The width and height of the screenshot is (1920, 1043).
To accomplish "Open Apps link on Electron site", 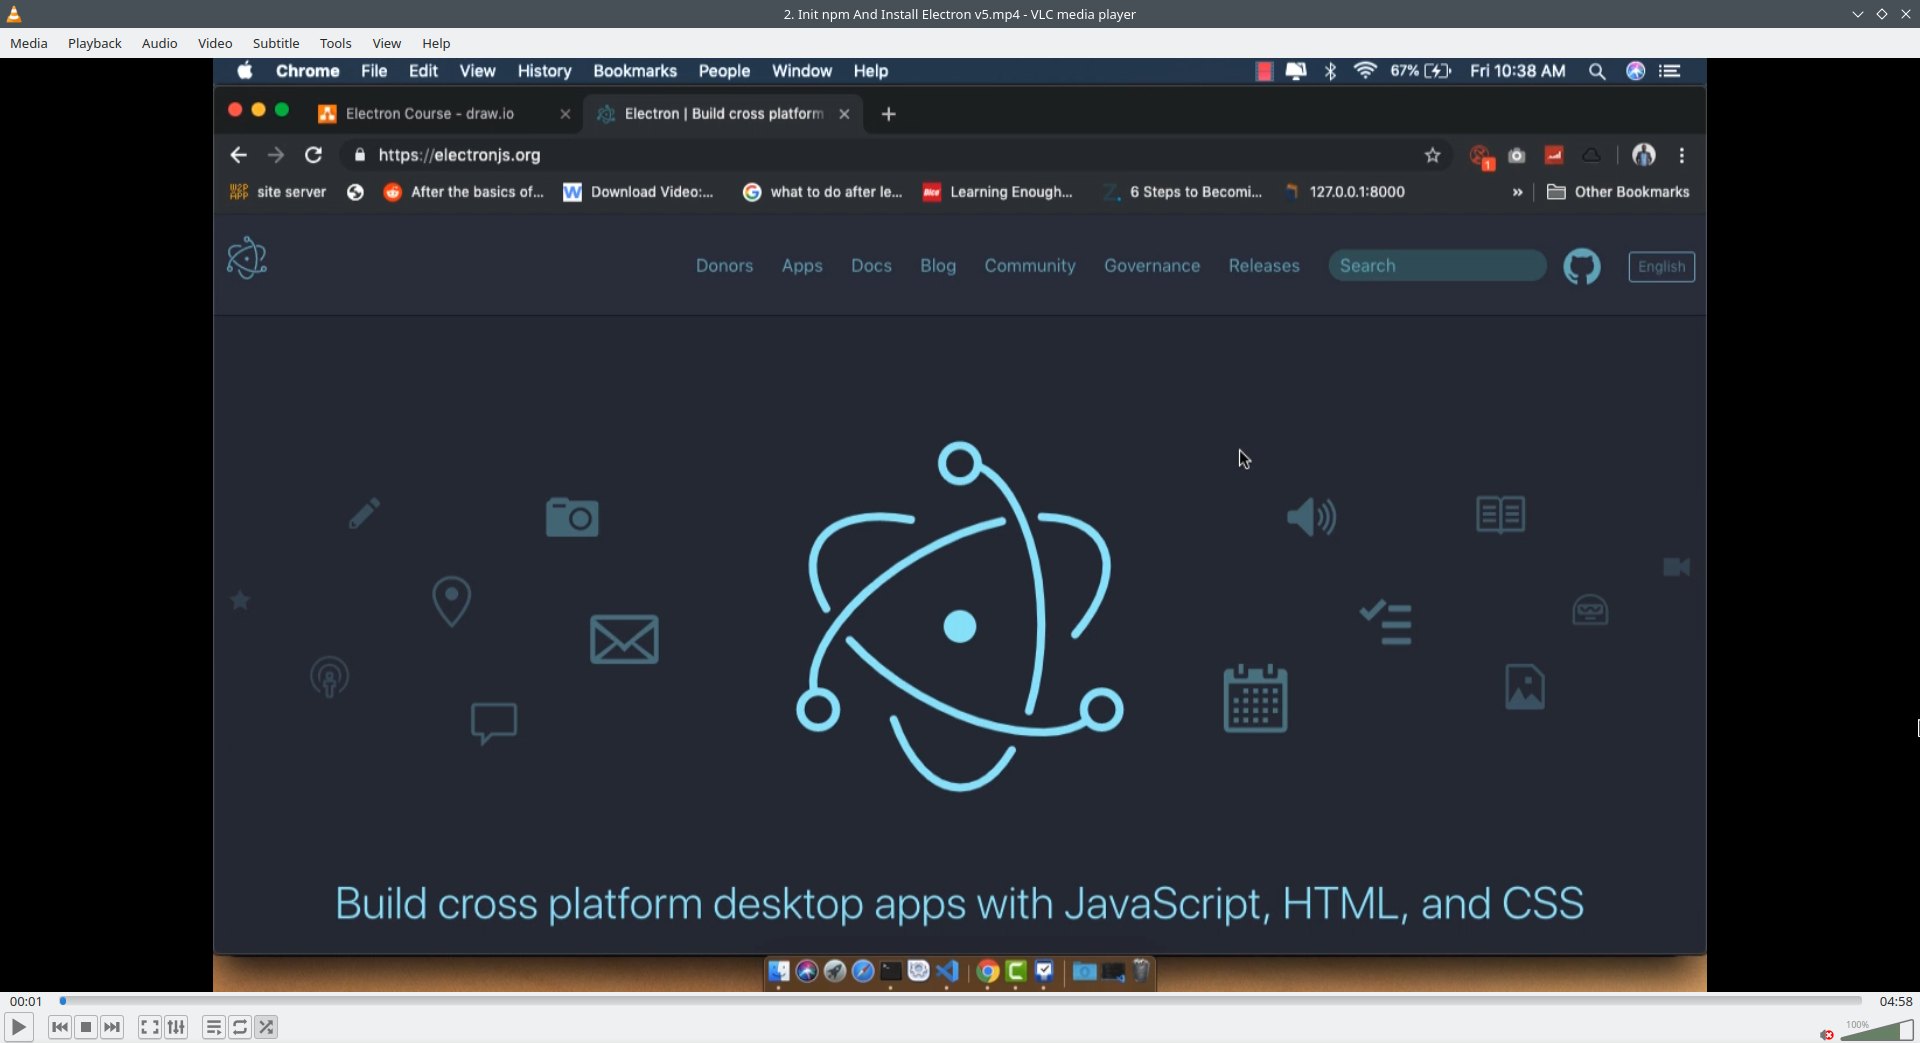I will (x=802, y=266).
